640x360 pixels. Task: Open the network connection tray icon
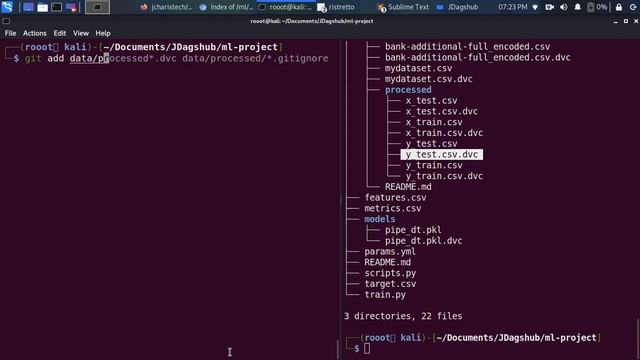(535, 7)
